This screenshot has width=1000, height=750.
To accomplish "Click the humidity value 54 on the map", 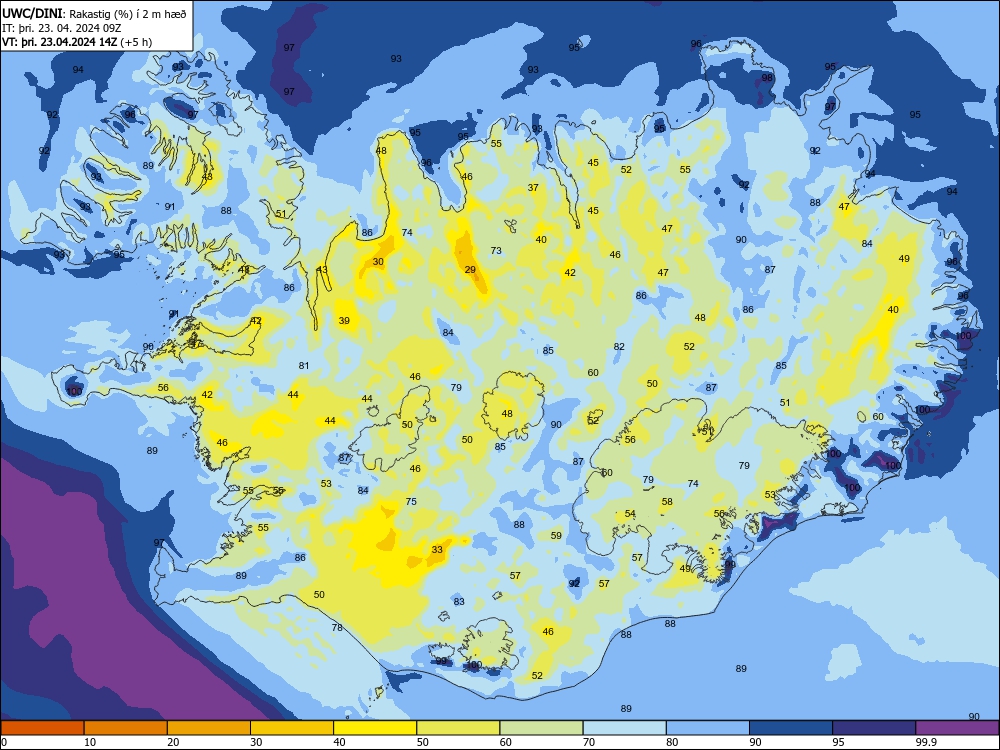I will 630,514.
